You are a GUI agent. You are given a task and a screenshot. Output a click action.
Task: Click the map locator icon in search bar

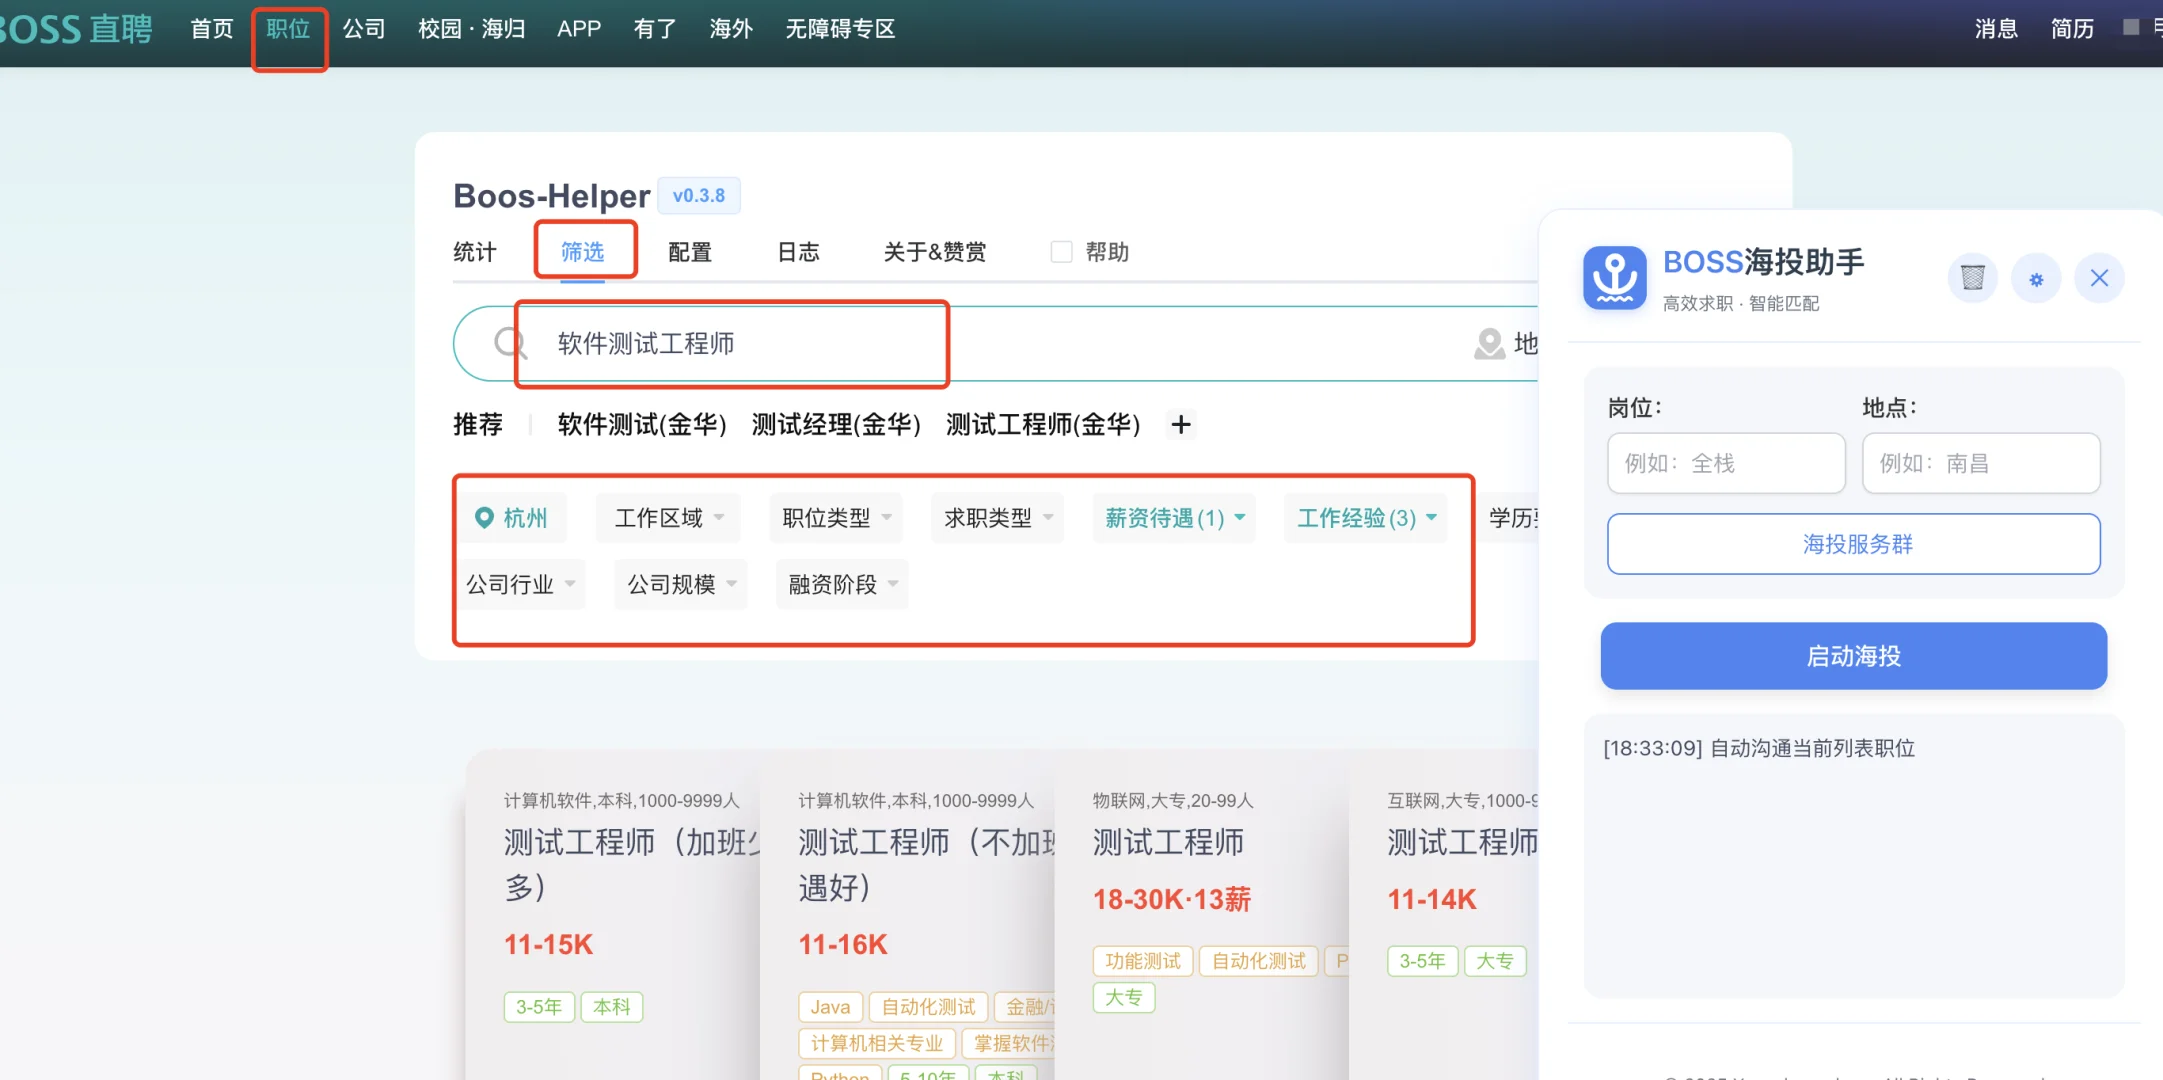(x=1489, y=344)
